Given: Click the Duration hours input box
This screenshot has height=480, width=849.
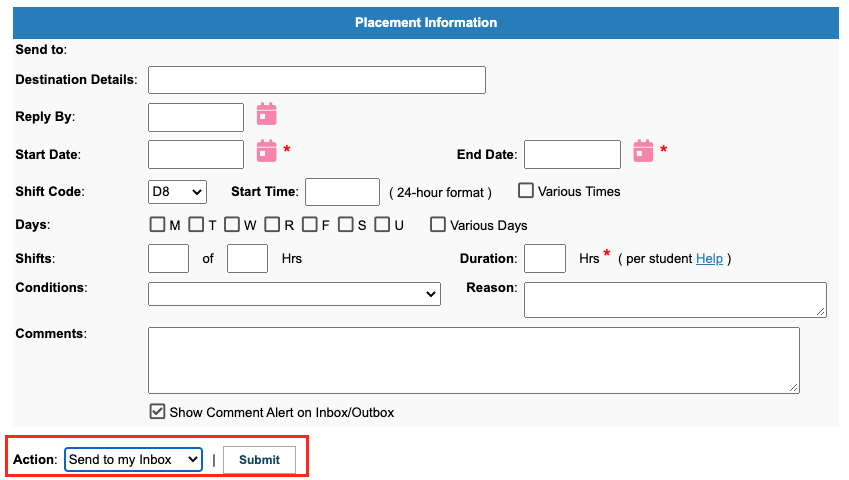Looking at the screenshot, I should pos(545,259).
